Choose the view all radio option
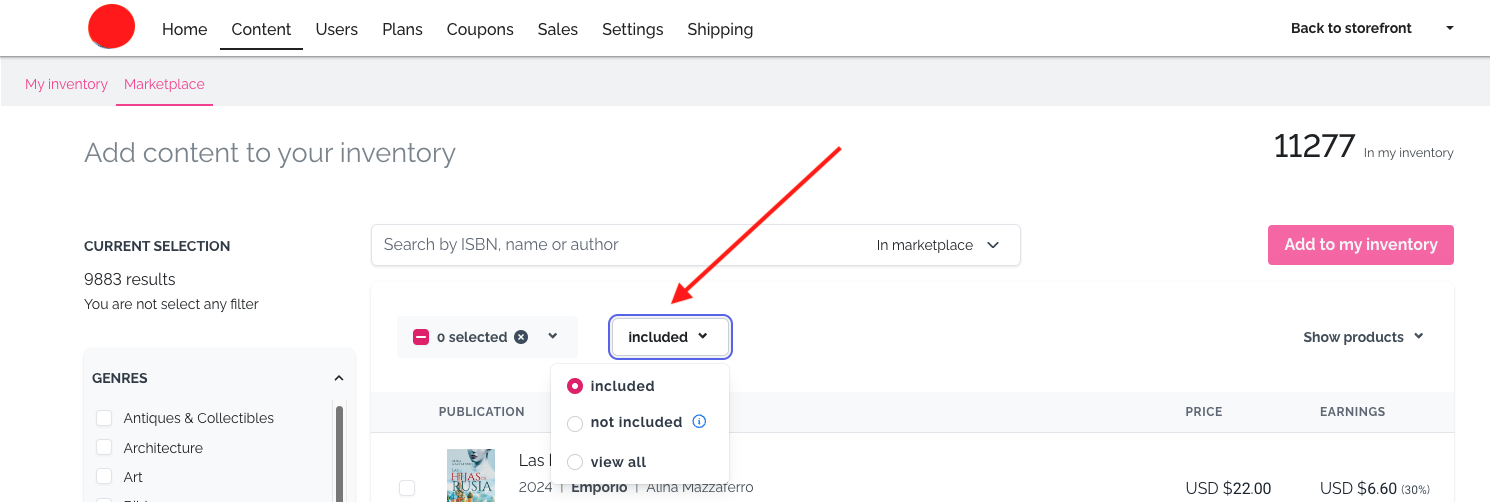This screenshot has height=502, width=1490. 575,462
